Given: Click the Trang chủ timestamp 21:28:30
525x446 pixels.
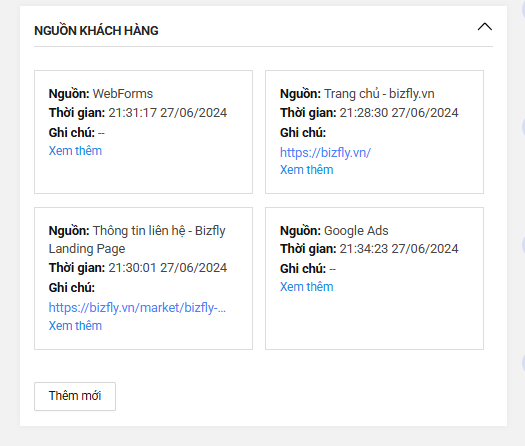Looking at the screenshot, I should 399,113.
